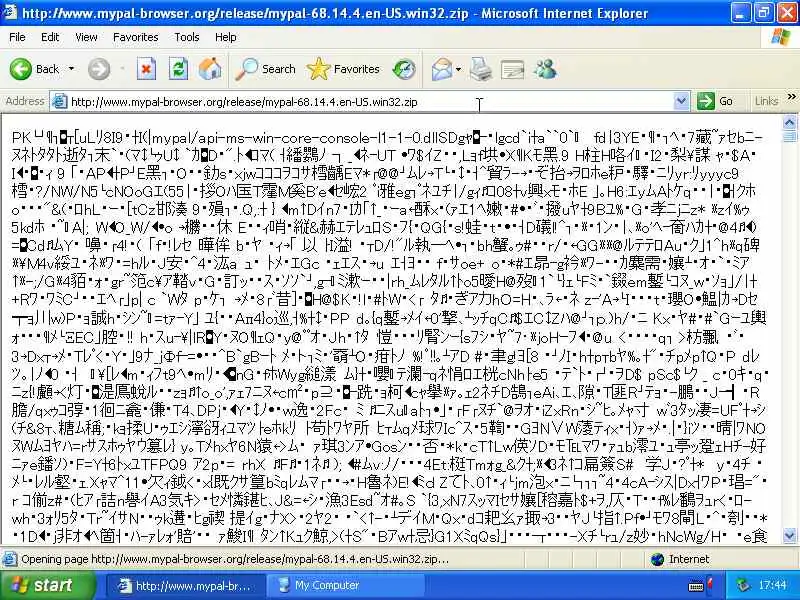Refresh the page with green arrows icon

point(178,69)
